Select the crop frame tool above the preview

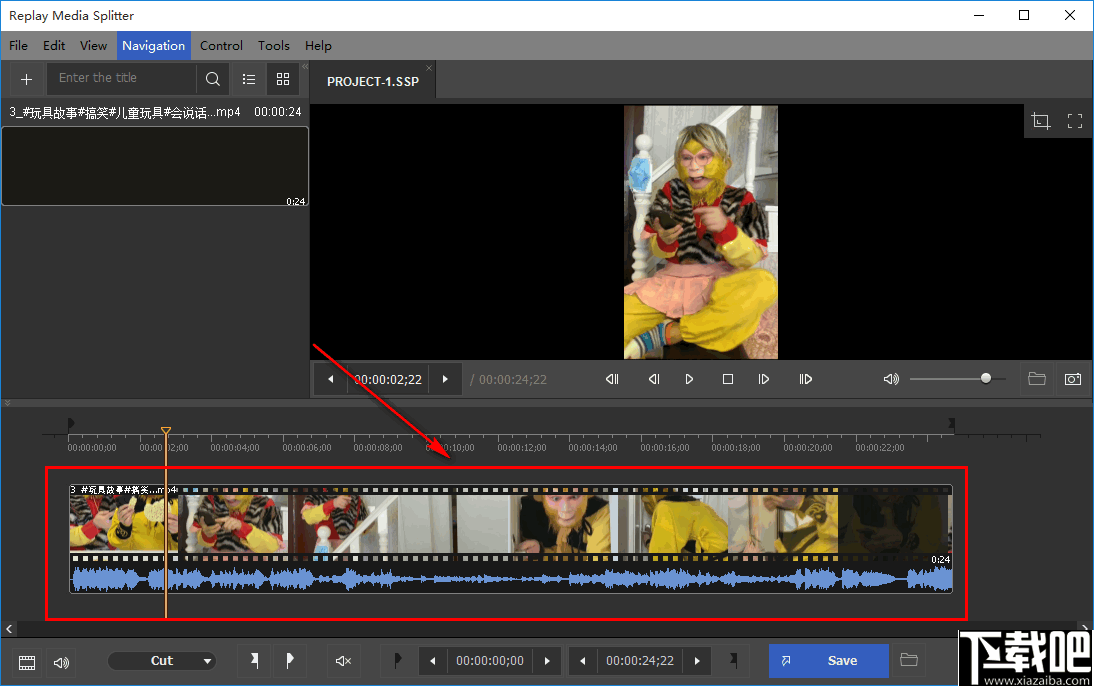pos(1040,120)
